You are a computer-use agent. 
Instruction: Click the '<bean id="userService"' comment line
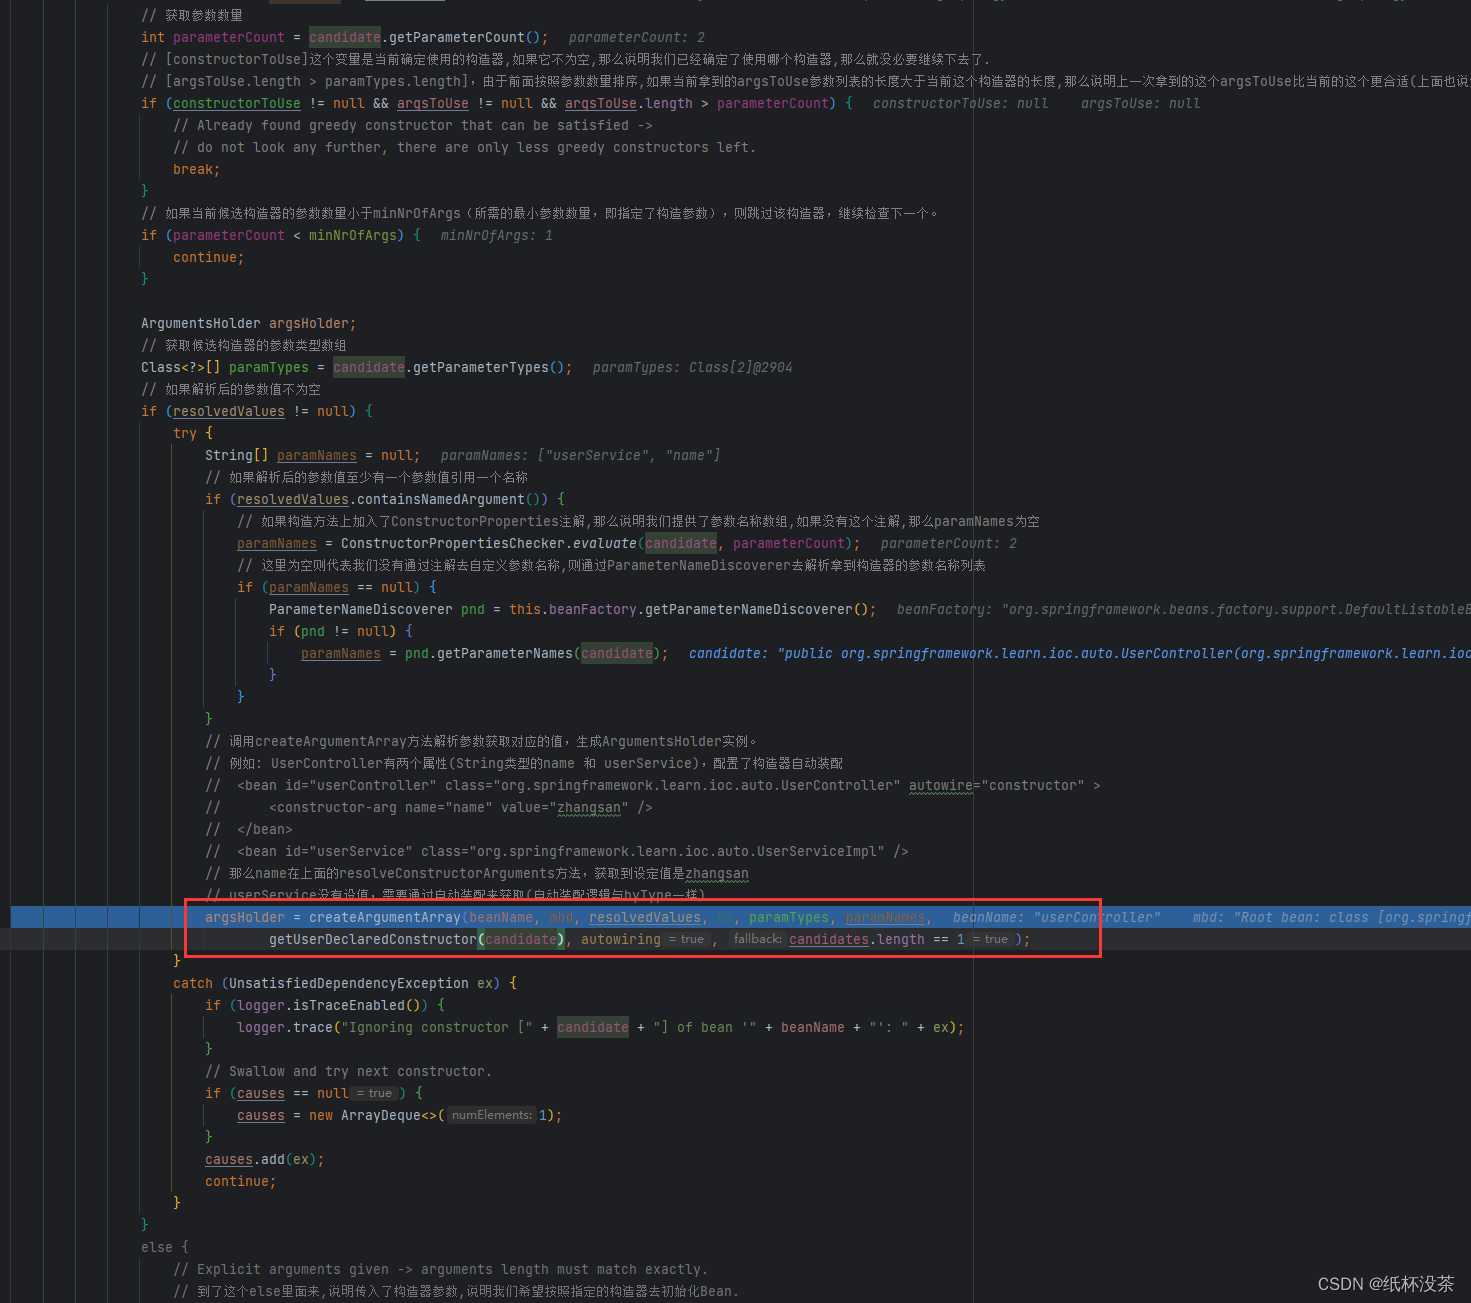coord(556,851)
